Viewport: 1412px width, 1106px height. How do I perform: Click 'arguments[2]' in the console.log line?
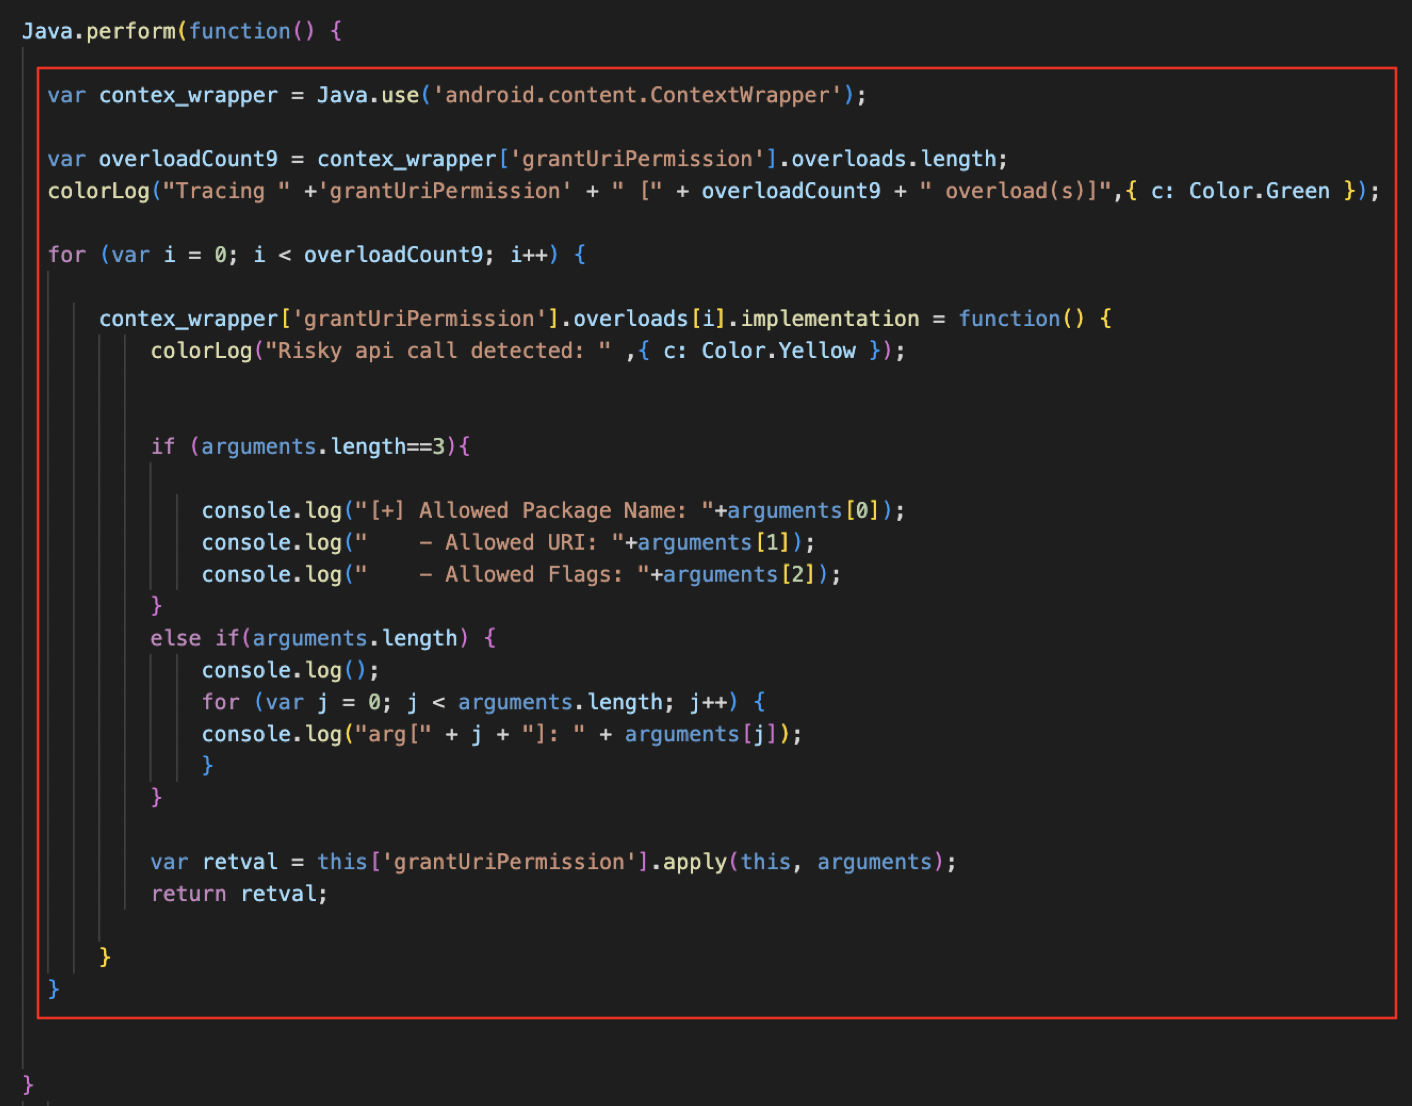pos(739,575)
